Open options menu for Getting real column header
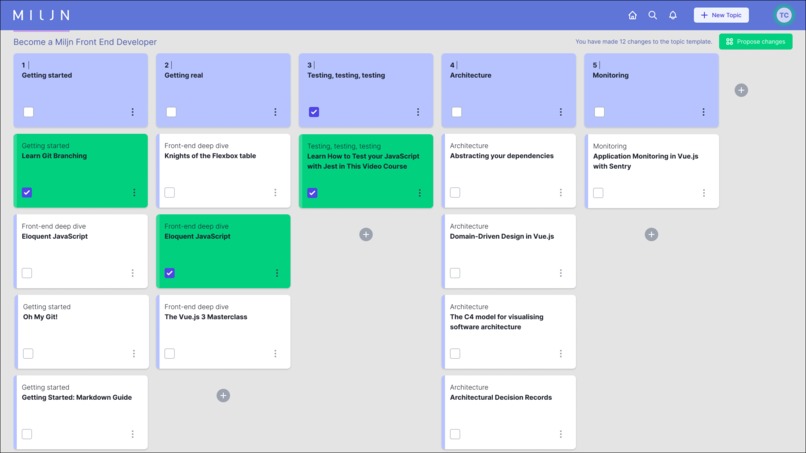This screenshot has height=453, width=806. point(276,112)
